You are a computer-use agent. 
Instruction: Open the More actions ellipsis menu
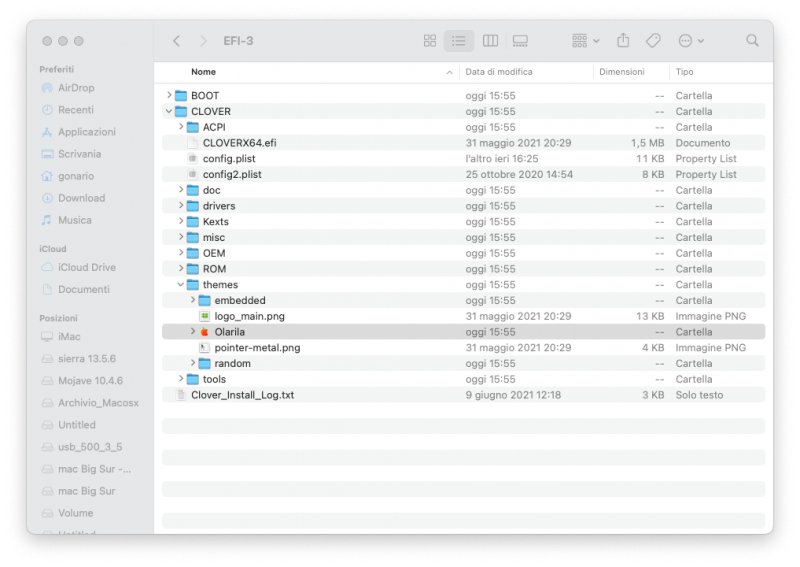[x=691, y=41]
